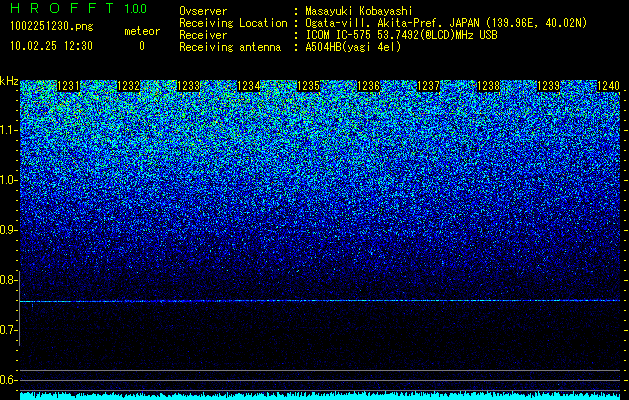Image resolution: width=629 pixels, height=400 pixels.
Task: Click the 0.6 kHz axis label
Action: coord(9,380)
